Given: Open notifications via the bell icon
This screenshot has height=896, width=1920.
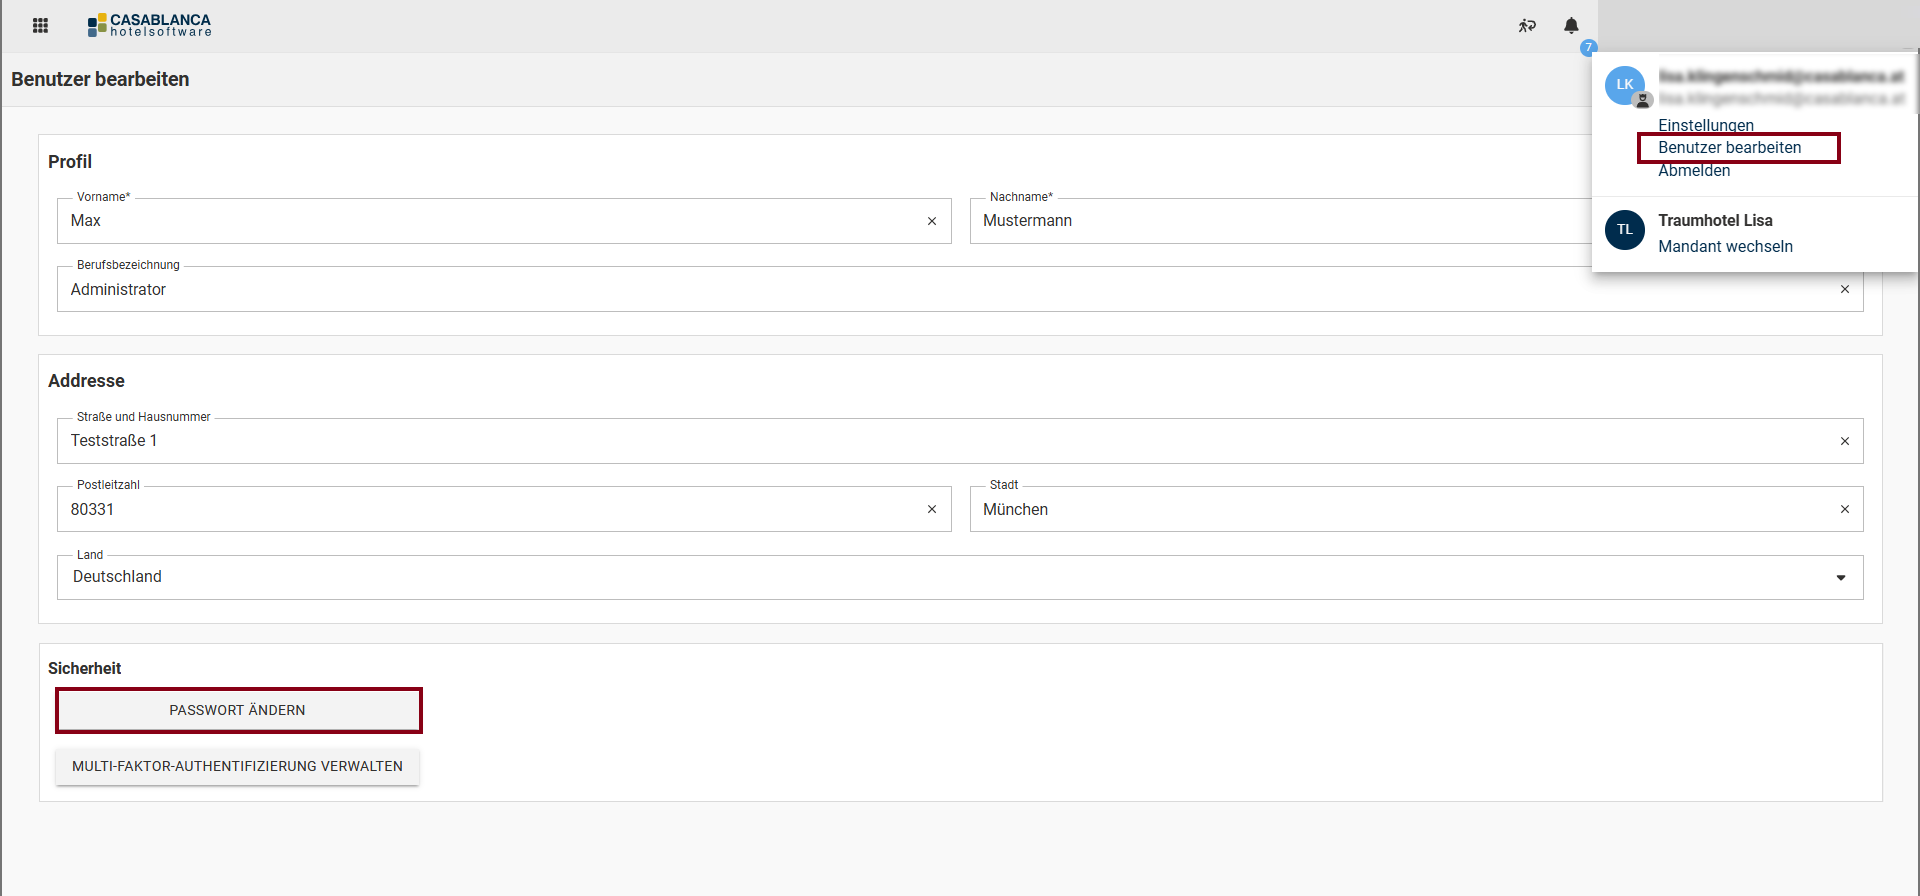Looking at the screenshot, I should tap(1571, 26).
